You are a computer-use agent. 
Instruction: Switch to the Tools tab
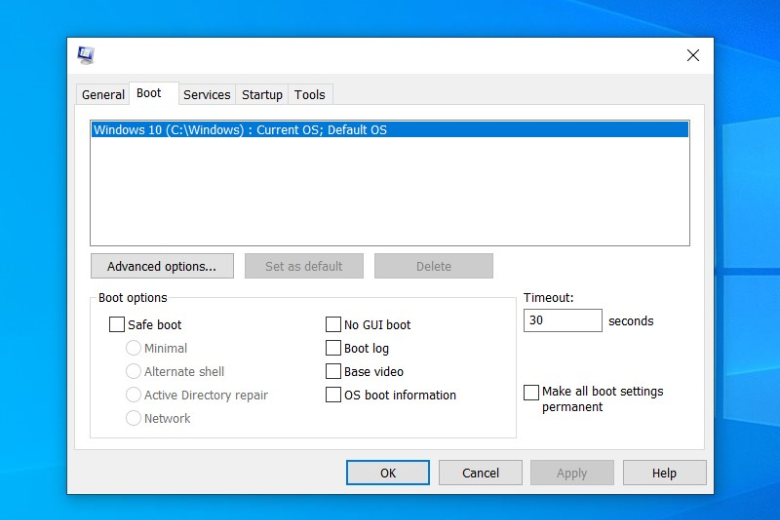click(309, 95)
